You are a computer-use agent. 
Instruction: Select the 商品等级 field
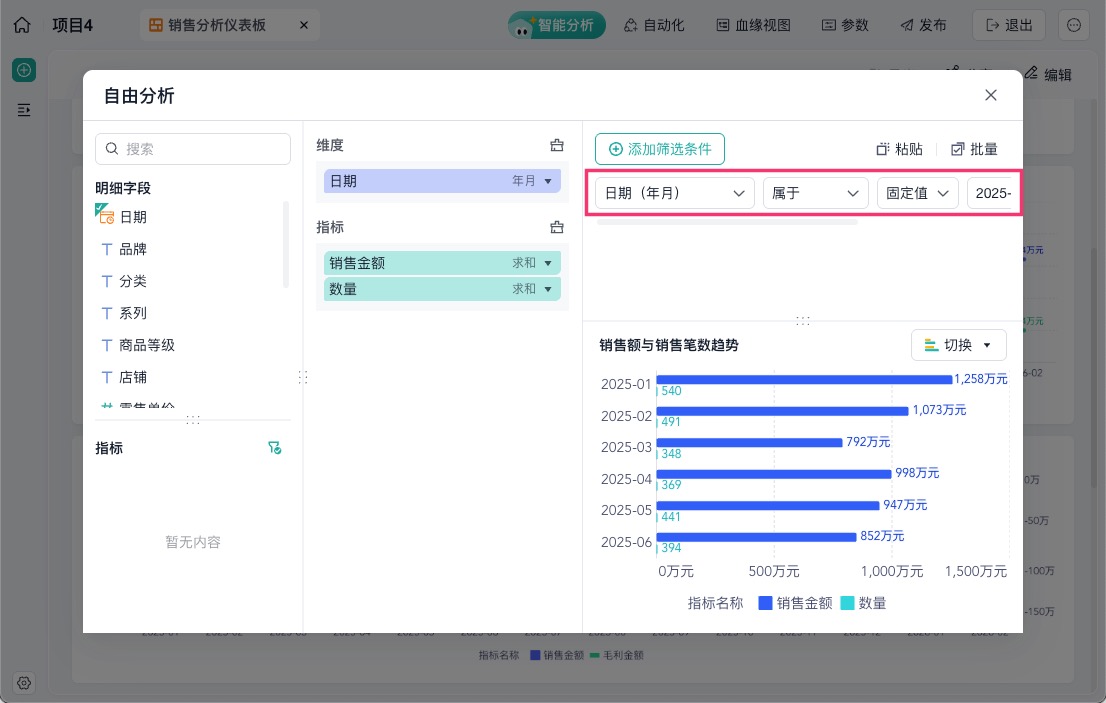pyautogui.click(x=147, y=346)
